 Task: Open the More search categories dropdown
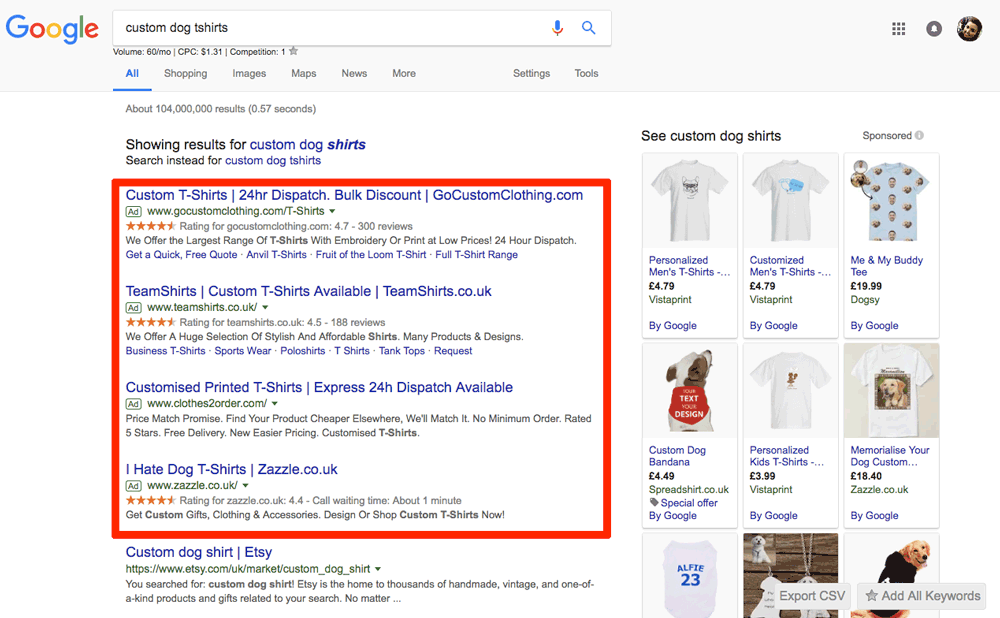tap(404, 73)
